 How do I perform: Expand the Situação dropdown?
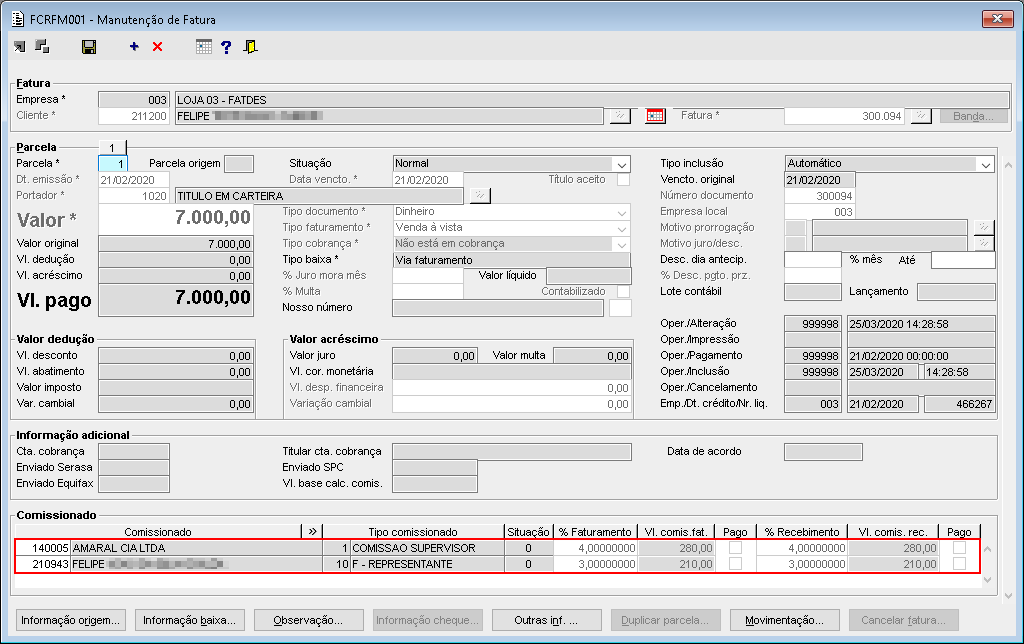click(x=621, y=164)
